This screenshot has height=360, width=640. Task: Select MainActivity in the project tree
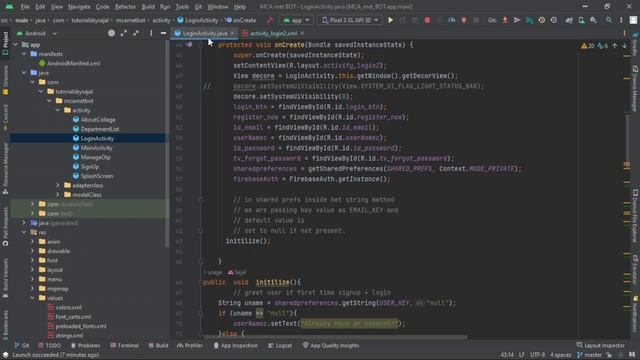click(96, 148)
